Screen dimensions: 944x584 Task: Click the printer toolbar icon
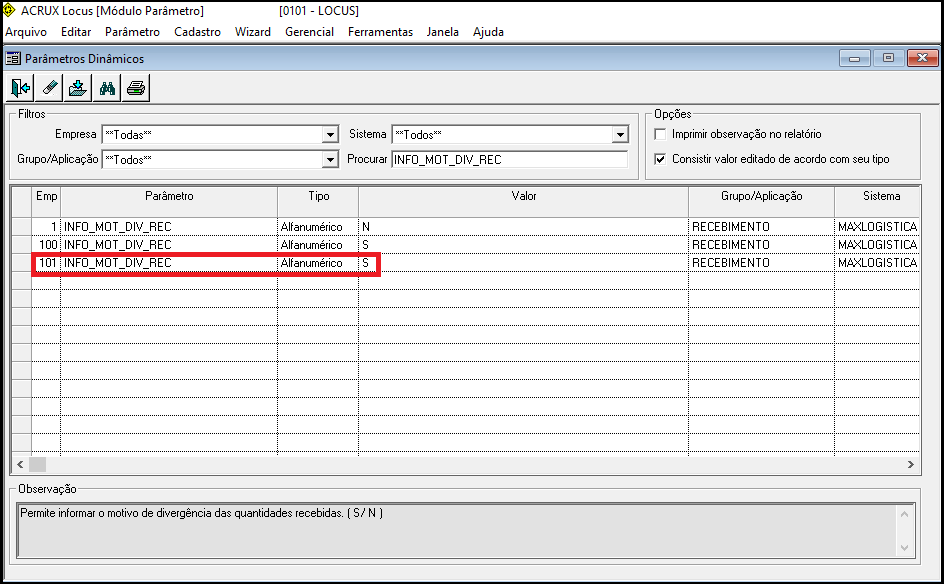pos(136,89)
